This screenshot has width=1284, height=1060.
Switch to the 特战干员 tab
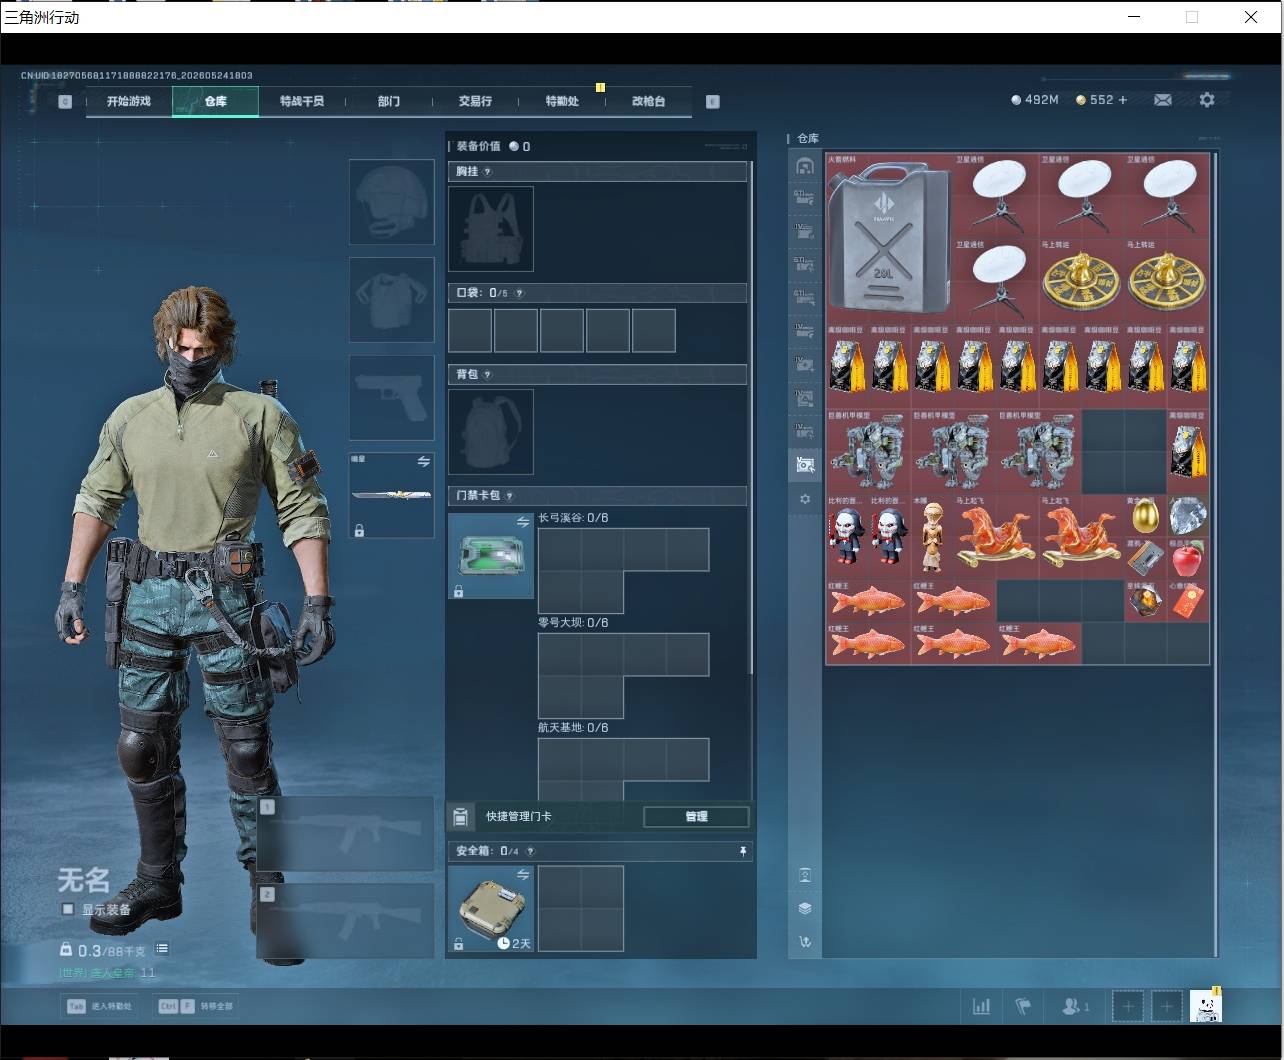pos(302,101)
